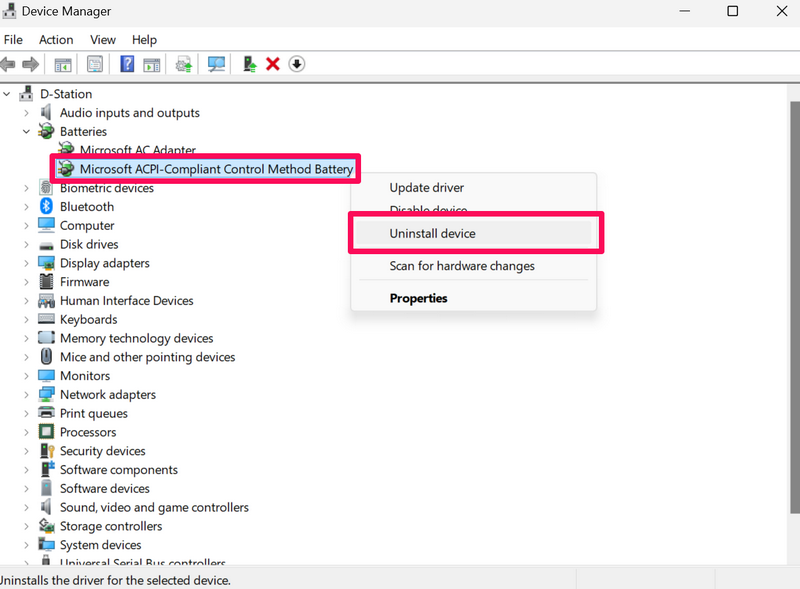The height and width of the screenshot is (589, 800).
Task: Click the Show/Hide console tree icon
Action: click(x=63, y=64)
